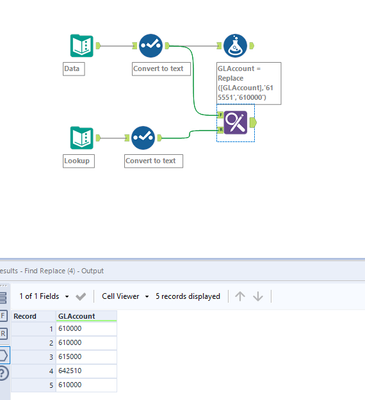365x400 pixels.
Task: Click record number 3 row header
Action: [x=34, y=357]
